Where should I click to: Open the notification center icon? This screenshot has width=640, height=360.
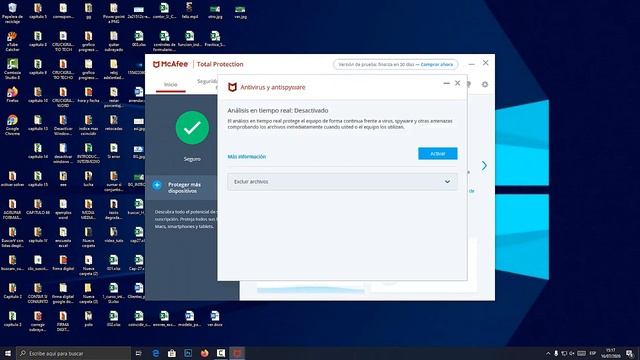point(630,353)
